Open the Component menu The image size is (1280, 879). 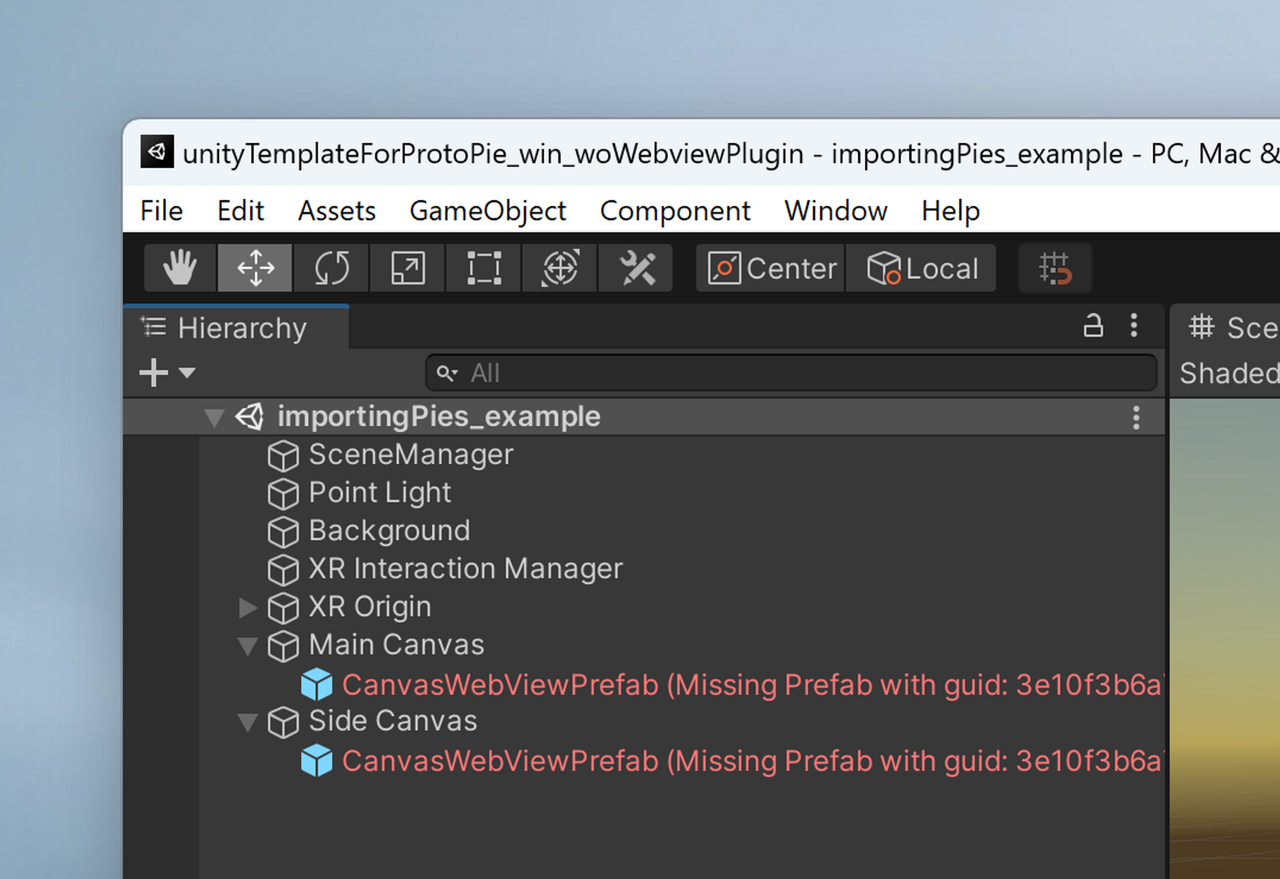click(x=675, y=211)
